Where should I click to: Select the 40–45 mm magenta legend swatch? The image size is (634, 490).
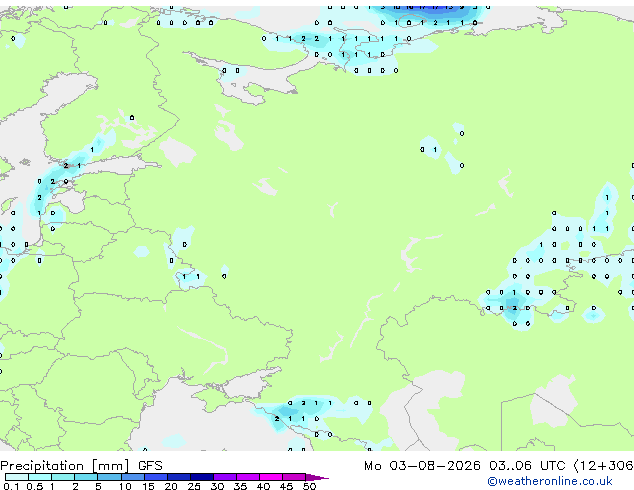[x=271, y=477]
